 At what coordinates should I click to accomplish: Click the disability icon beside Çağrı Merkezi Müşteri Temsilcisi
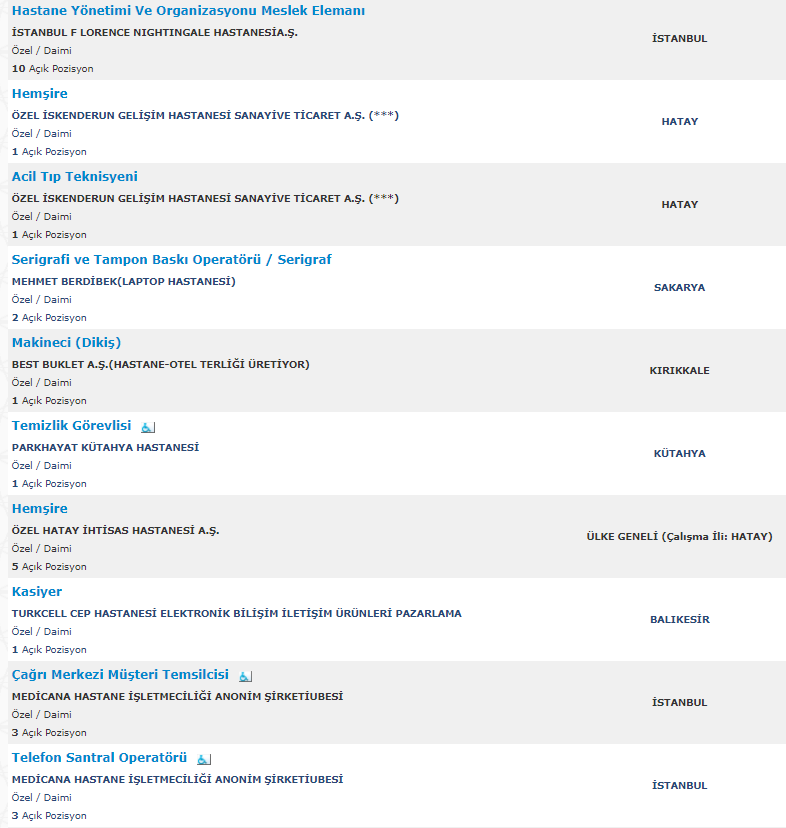246,676
